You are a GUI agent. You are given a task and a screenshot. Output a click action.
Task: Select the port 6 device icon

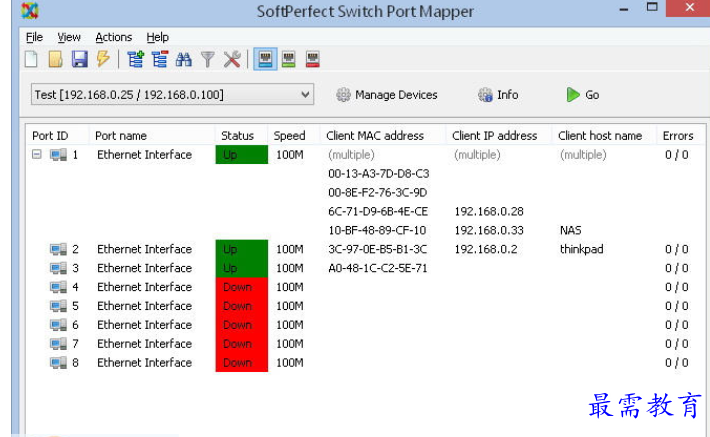pyautogui.click(x=58, y=325)
